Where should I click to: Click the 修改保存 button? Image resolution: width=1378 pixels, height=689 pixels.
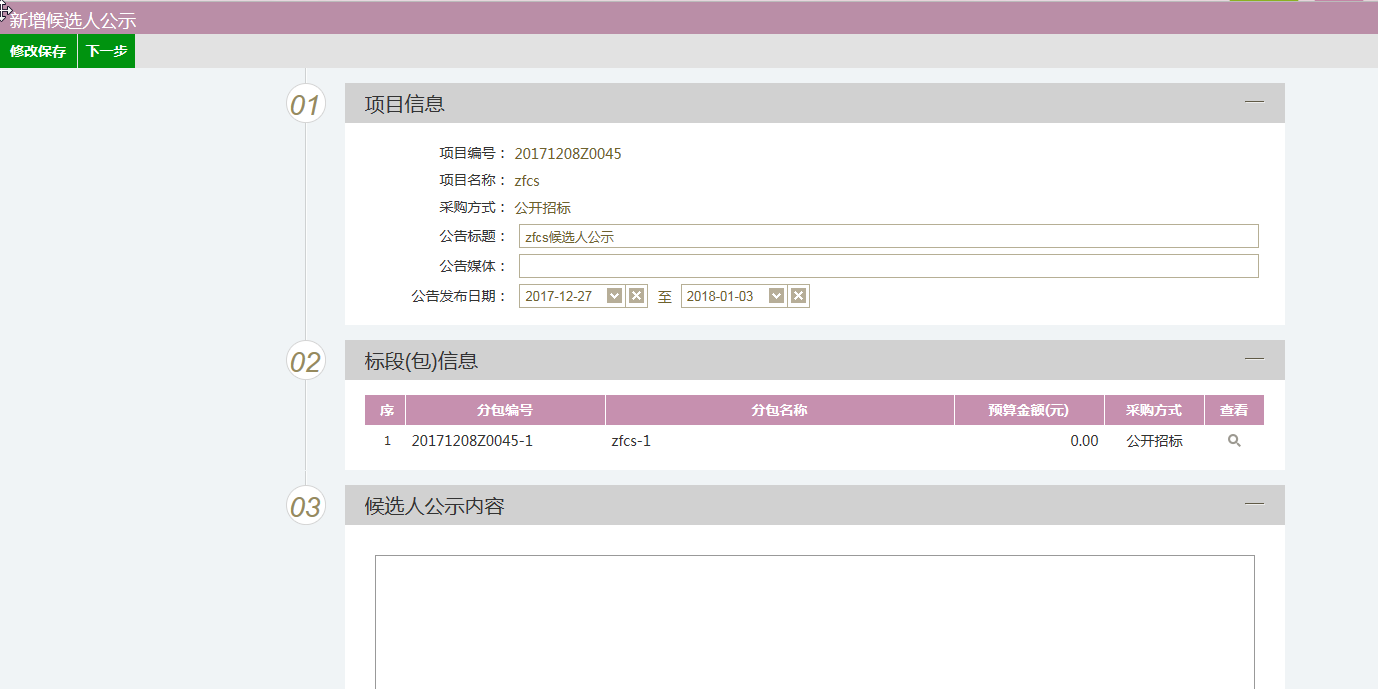point(38,51)
